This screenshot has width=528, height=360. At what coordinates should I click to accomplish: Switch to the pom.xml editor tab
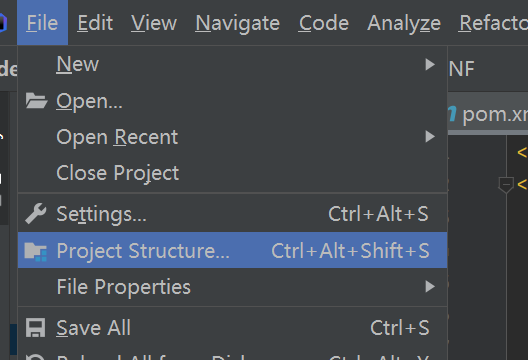tap(488, 114)
